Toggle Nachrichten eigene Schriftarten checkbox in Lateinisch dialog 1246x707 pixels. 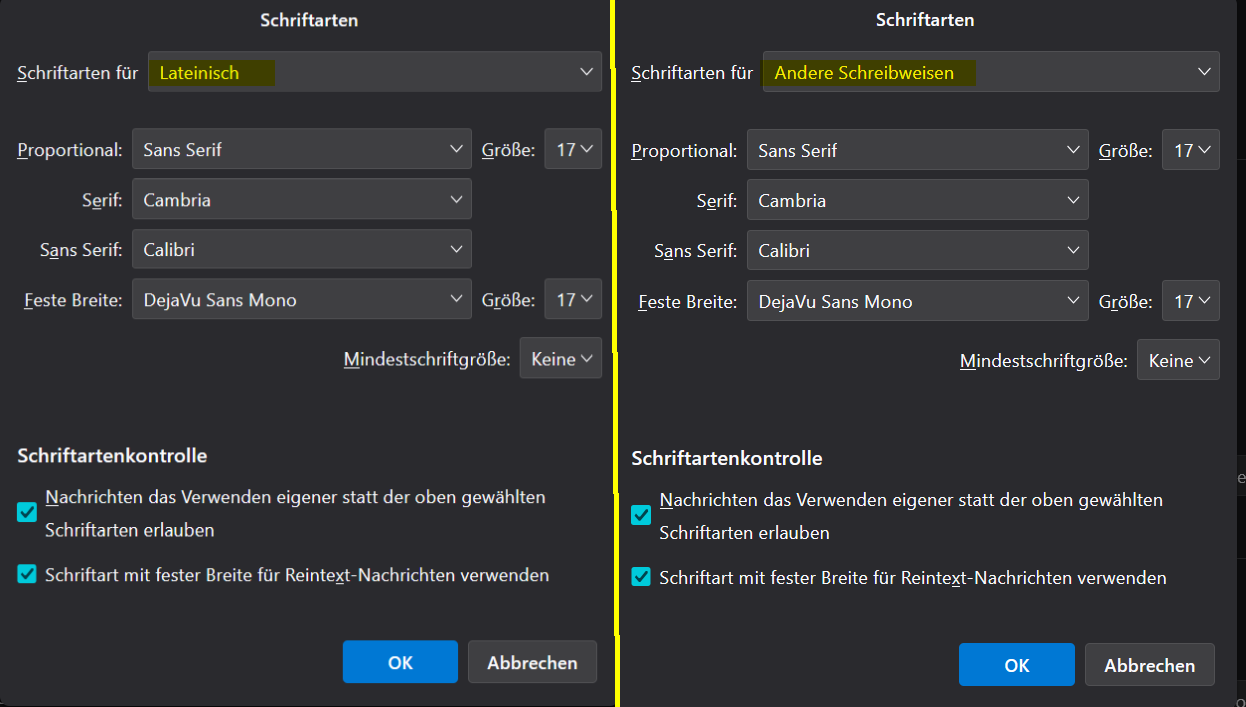(27, 512)
